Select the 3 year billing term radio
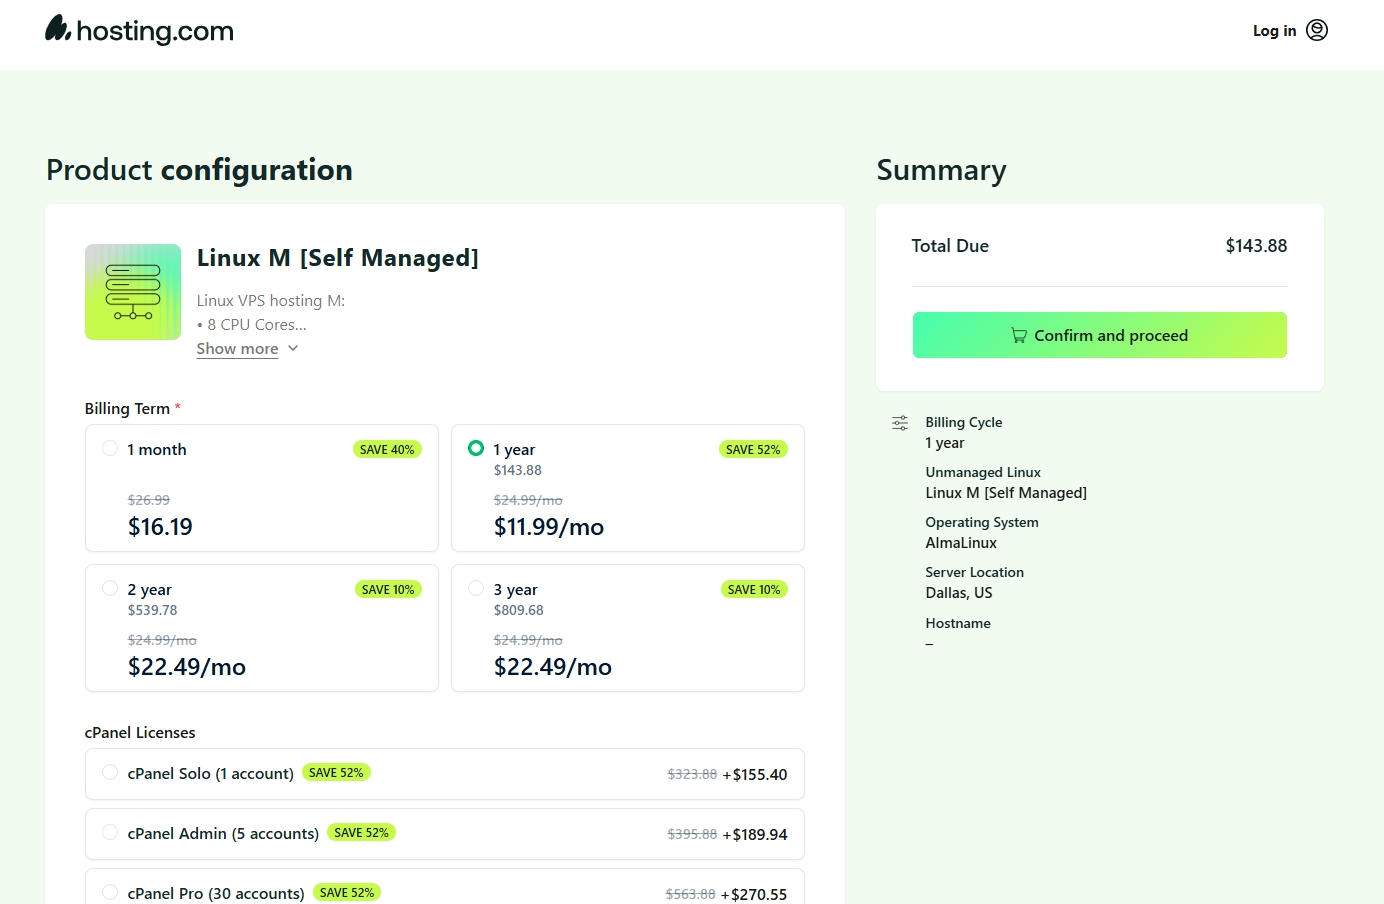The image size is (1384, 904). tap(476, 588)
